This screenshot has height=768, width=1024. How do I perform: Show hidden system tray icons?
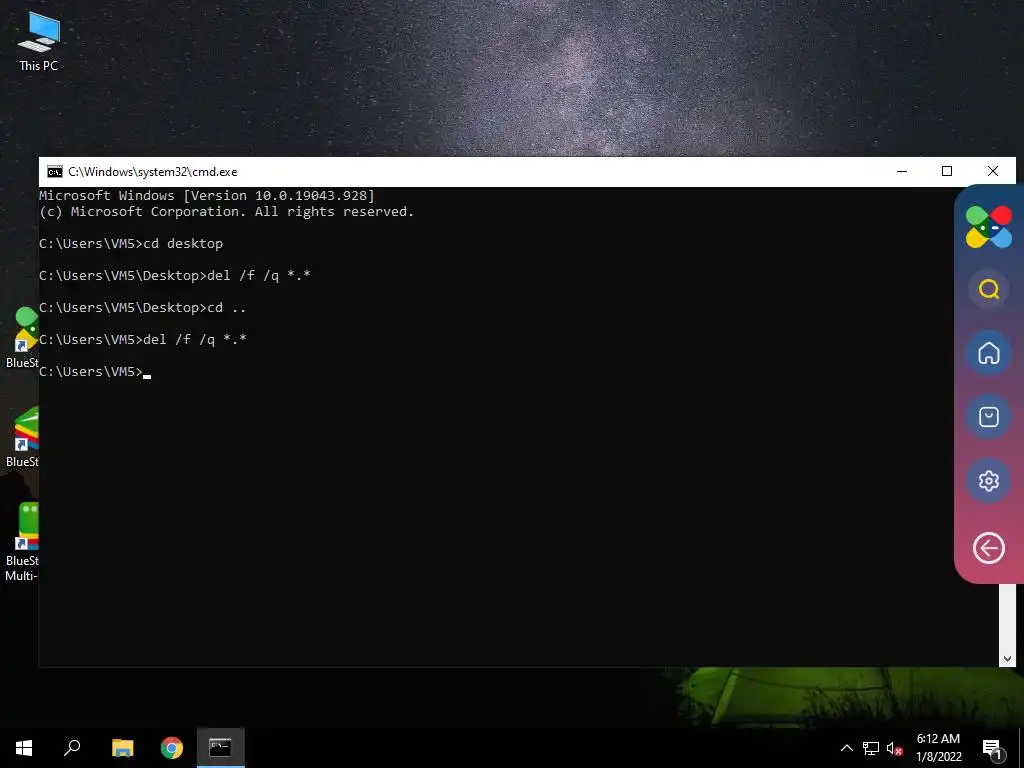pyautogui.click(x=846, y=748)
